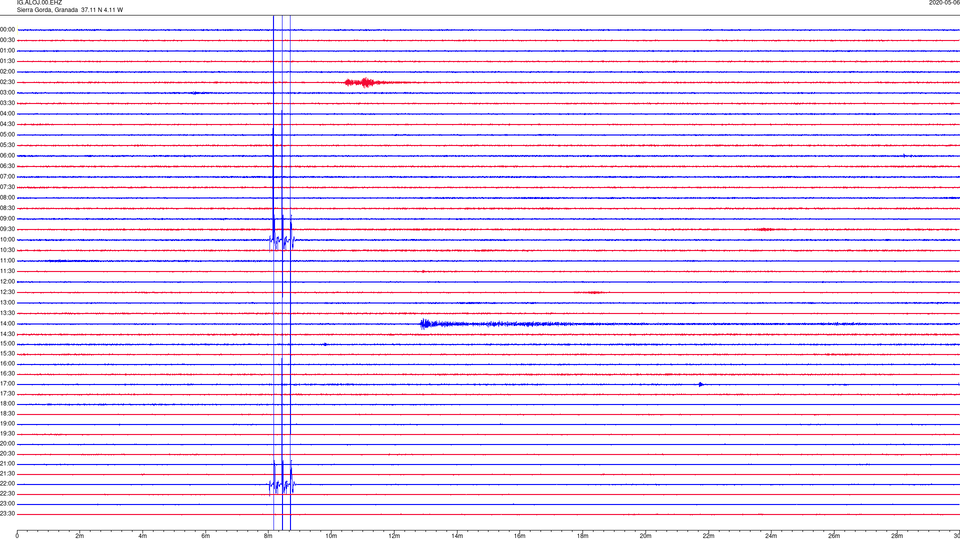Image resolution: width=960 pixels, height=540 pixels.
Task: Click the 15:00 trace time label
Action: click(x=7, y=343)
